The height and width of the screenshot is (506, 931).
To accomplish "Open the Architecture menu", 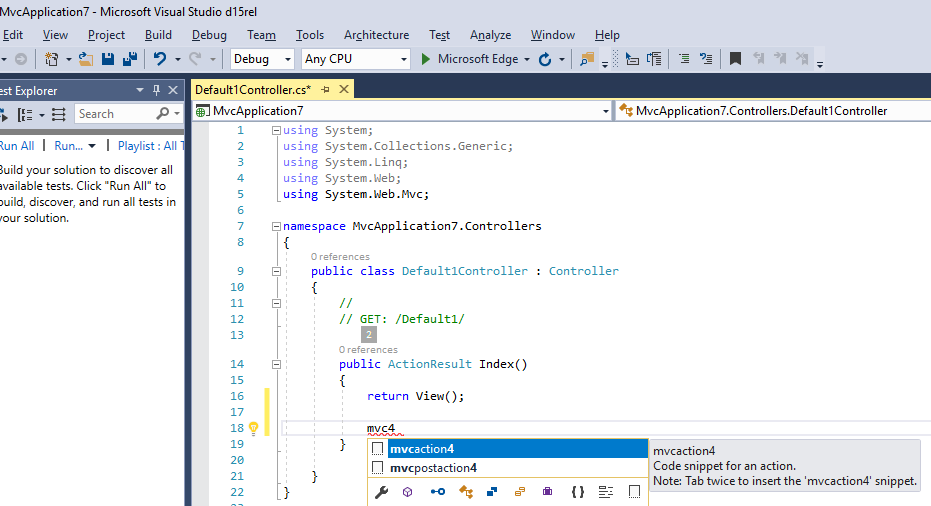I will [376, 35].
